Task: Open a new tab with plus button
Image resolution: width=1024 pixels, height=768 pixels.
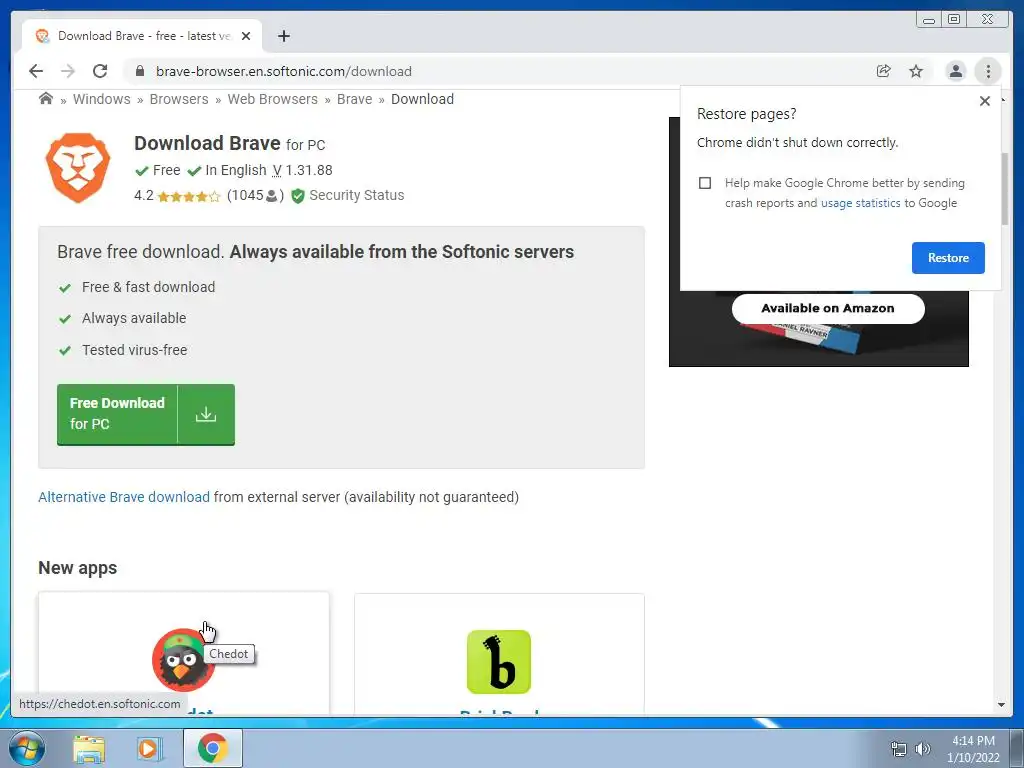Action: [283, 36]
